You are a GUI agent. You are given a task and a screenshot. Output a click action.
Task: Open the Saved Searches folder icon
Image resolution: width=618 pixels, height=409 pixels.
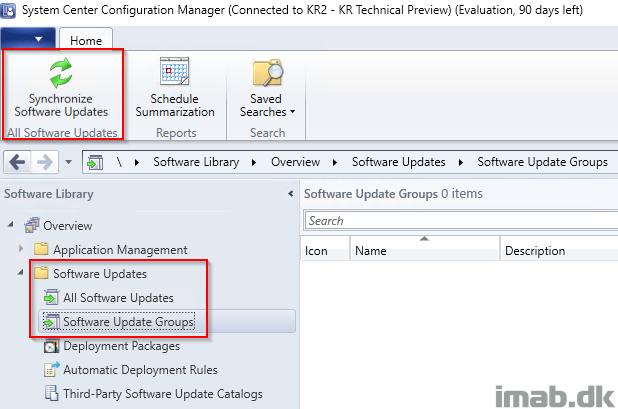pyautogui.click(x=268, y=73)
